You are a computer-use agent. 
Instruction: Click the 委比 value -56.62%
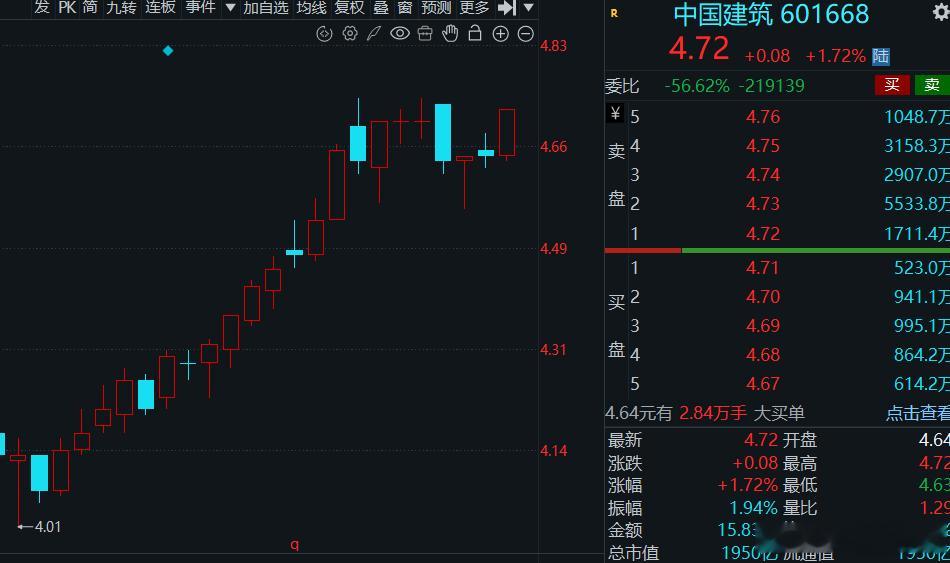[697, 85]
